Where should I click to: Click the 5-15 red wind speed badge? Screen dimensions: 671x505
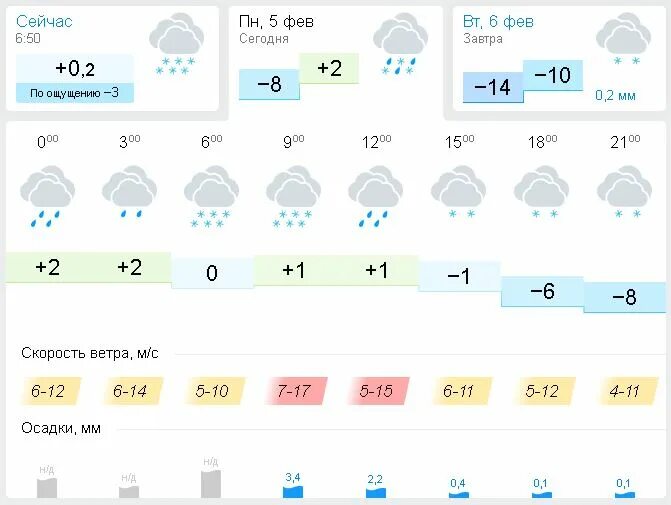pos(377,391)
